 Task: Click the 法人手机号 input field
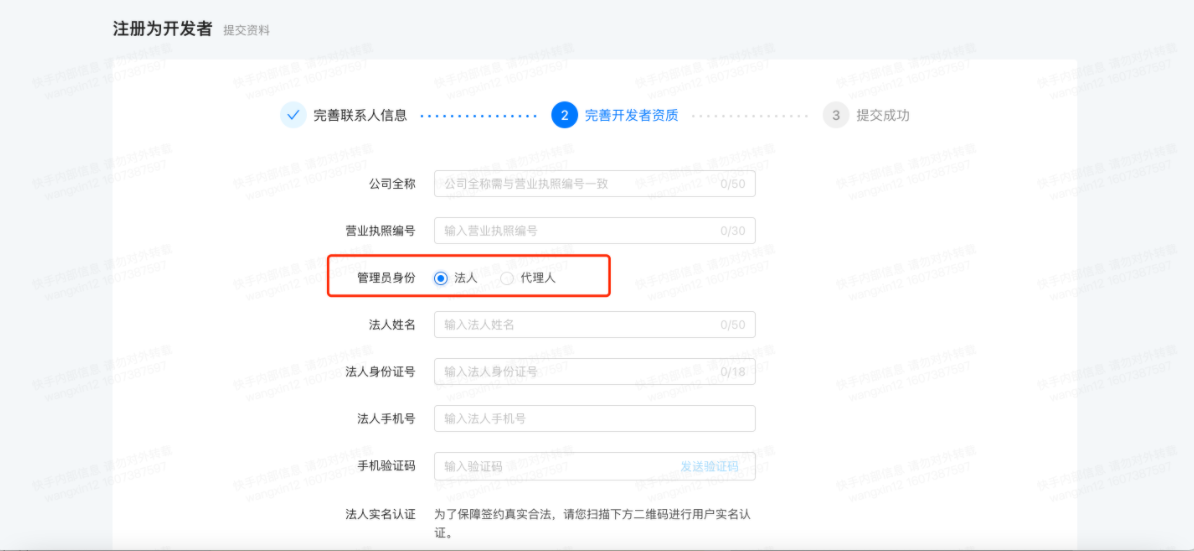pyautogui.click(x=595, y=419)
